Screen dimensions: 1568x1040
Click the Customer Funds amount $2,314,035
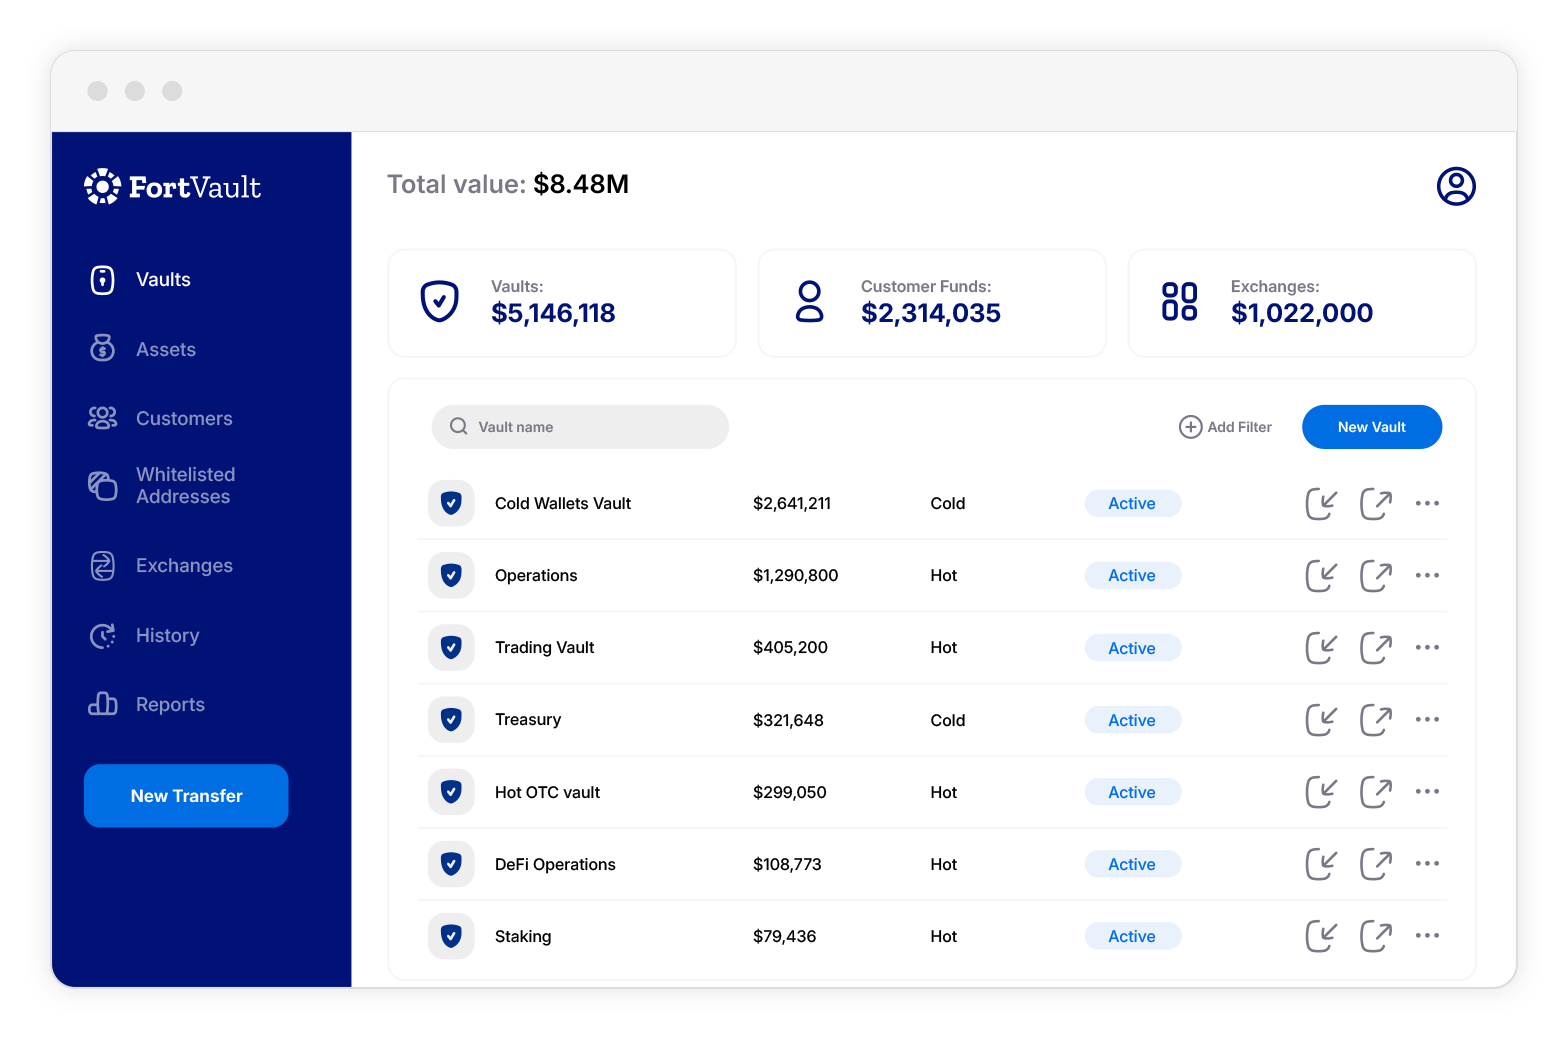pos(931,313)
